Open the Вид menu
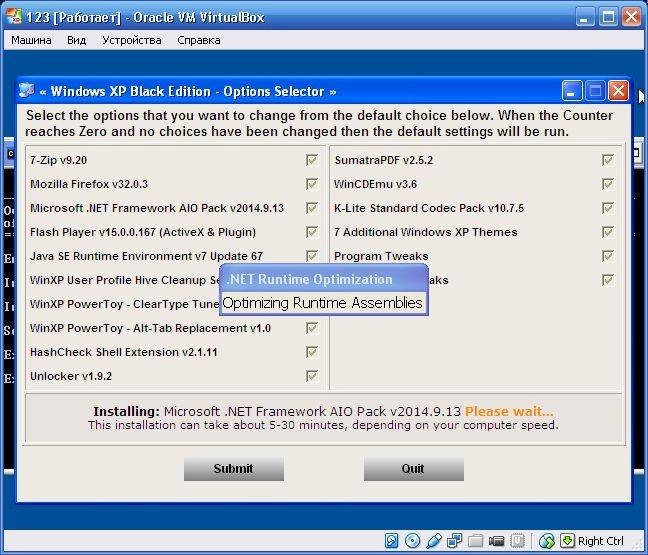The height and width of the screenshot is (555, 648). point(76,40)
